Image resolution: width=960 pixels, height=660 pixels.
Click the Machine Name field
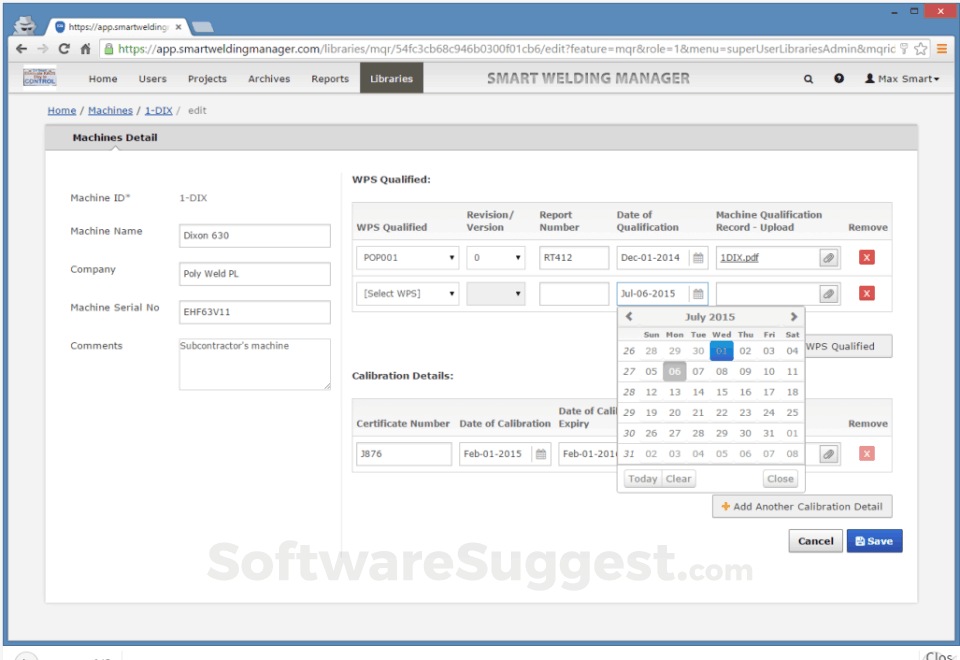pos(255,236)
